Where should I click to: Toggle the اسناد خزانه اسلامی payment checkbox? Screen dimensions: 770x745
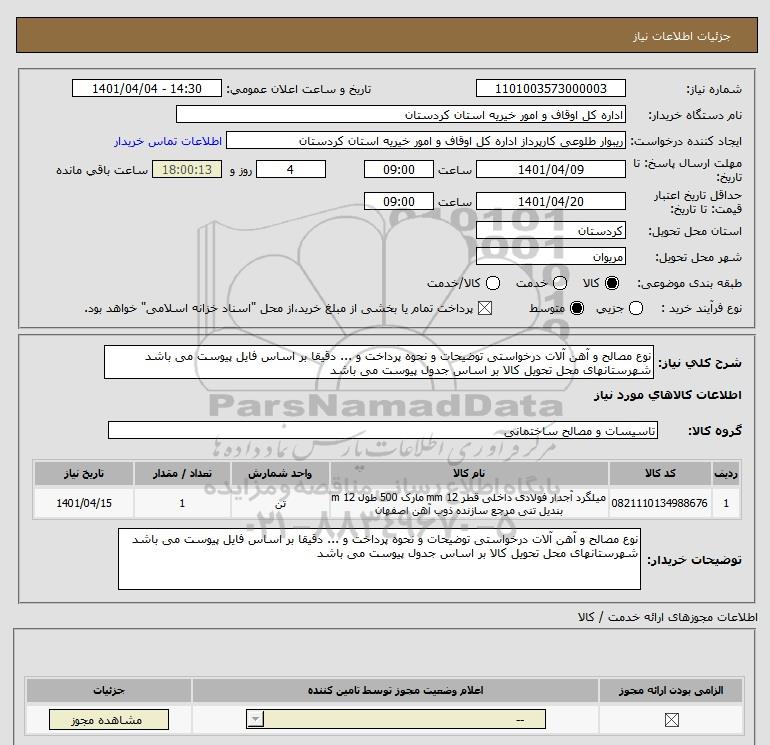[485, 308]
